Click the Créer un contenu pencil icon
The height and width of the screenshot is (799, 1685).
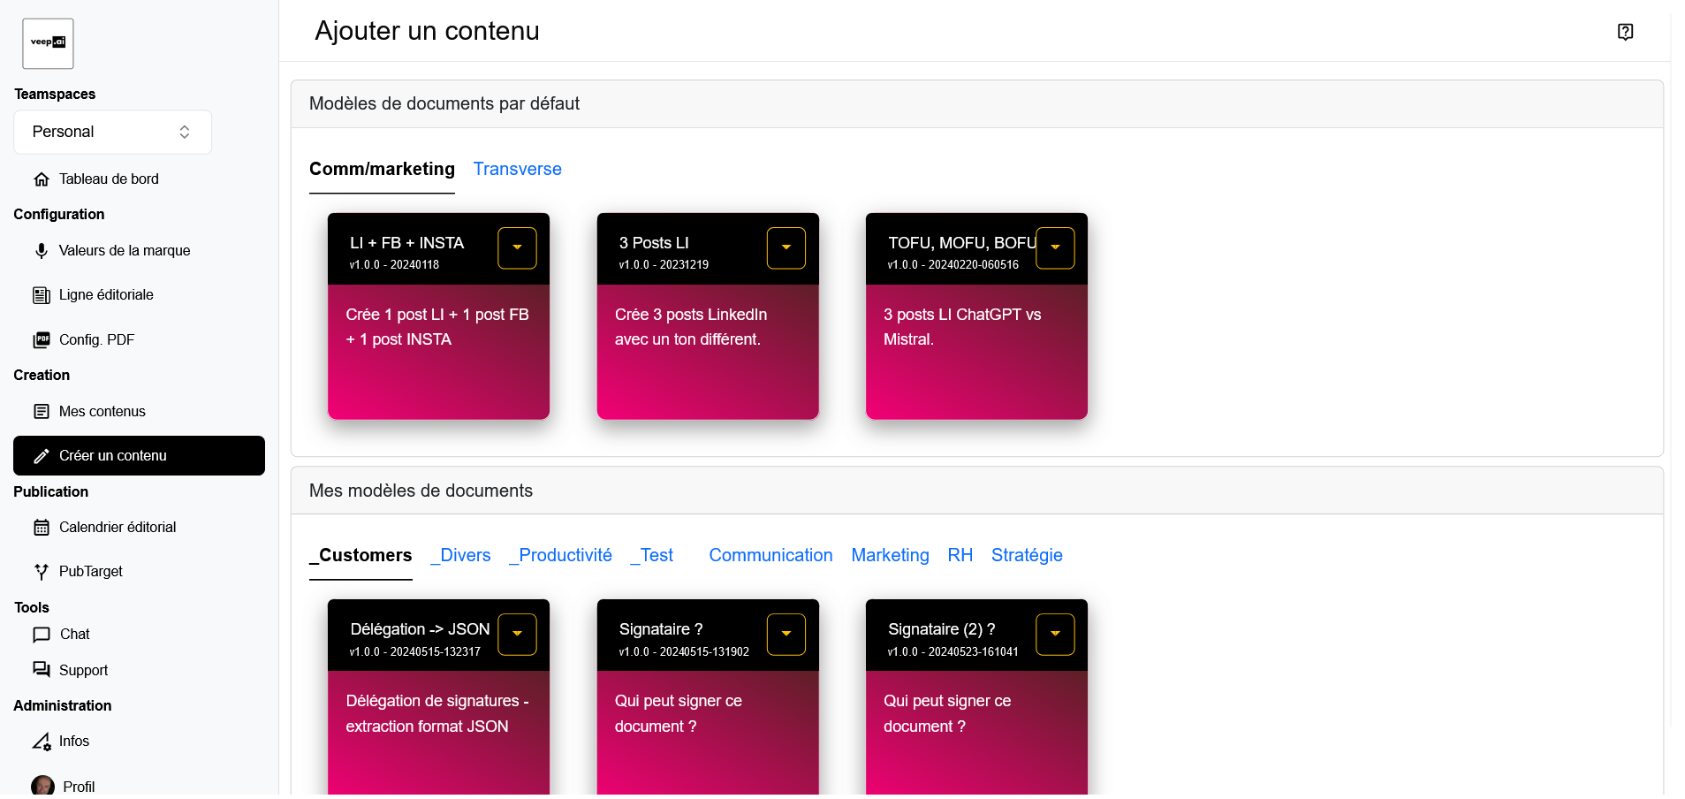41,456
